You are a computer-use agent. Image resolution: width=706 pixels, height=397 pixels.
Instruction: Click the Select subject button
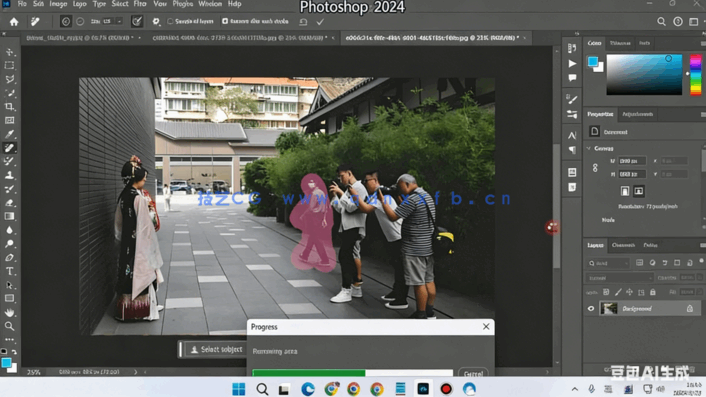click(x=216, y=350)
